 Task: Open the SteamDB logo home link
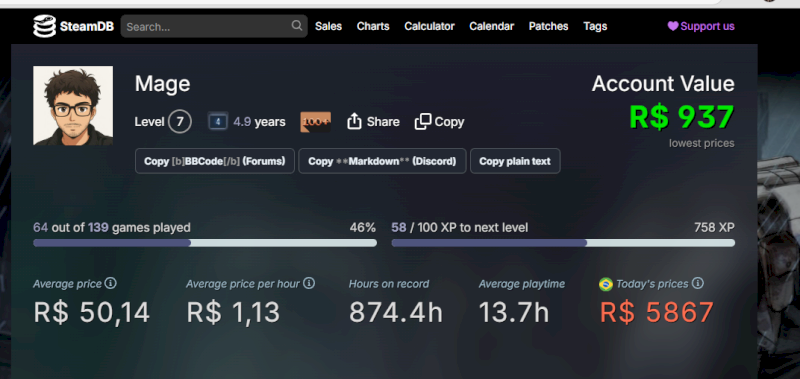pyautogui.click(x=73, y=26)
